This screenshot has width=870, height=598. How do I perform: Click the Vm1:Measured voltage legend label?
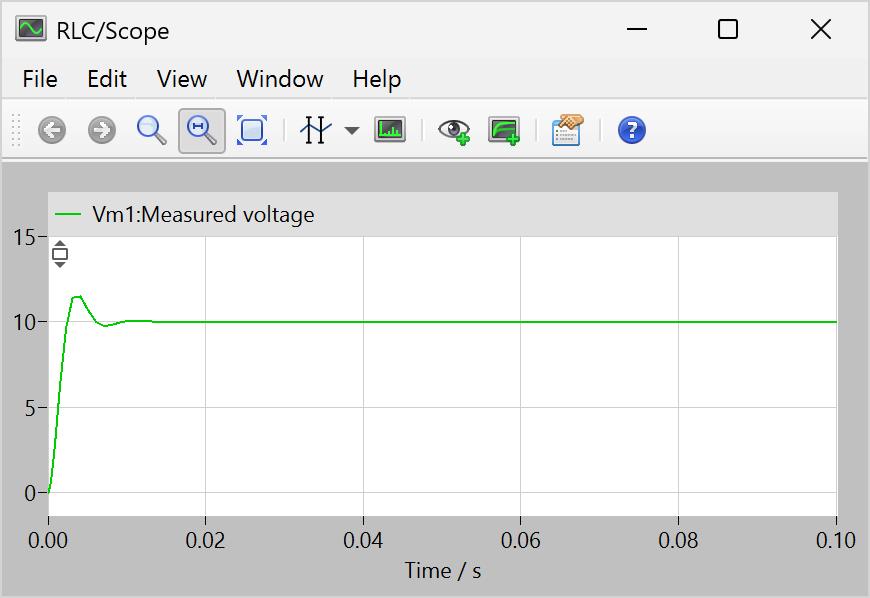[x=203, y=214]
